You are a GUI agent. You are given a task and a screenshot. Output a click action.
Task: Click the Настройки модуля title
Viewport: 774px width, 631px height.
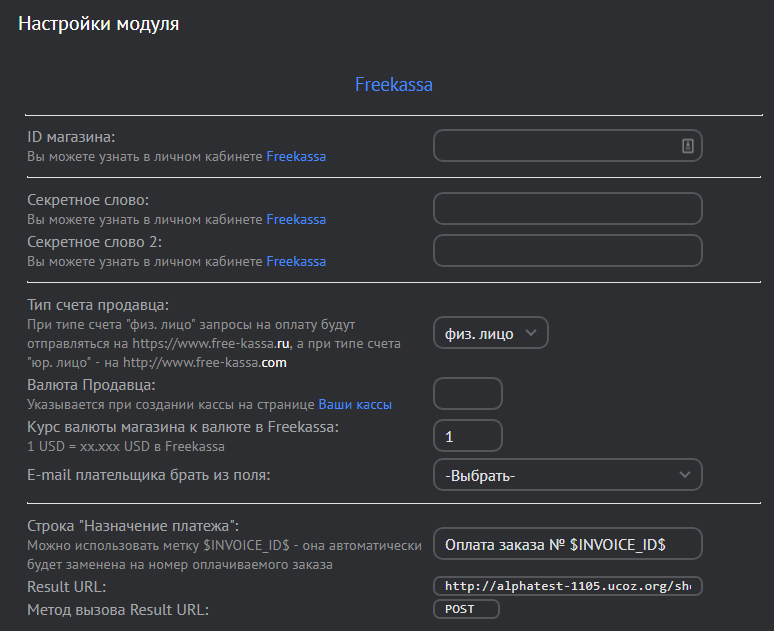[x=99, y=24]
